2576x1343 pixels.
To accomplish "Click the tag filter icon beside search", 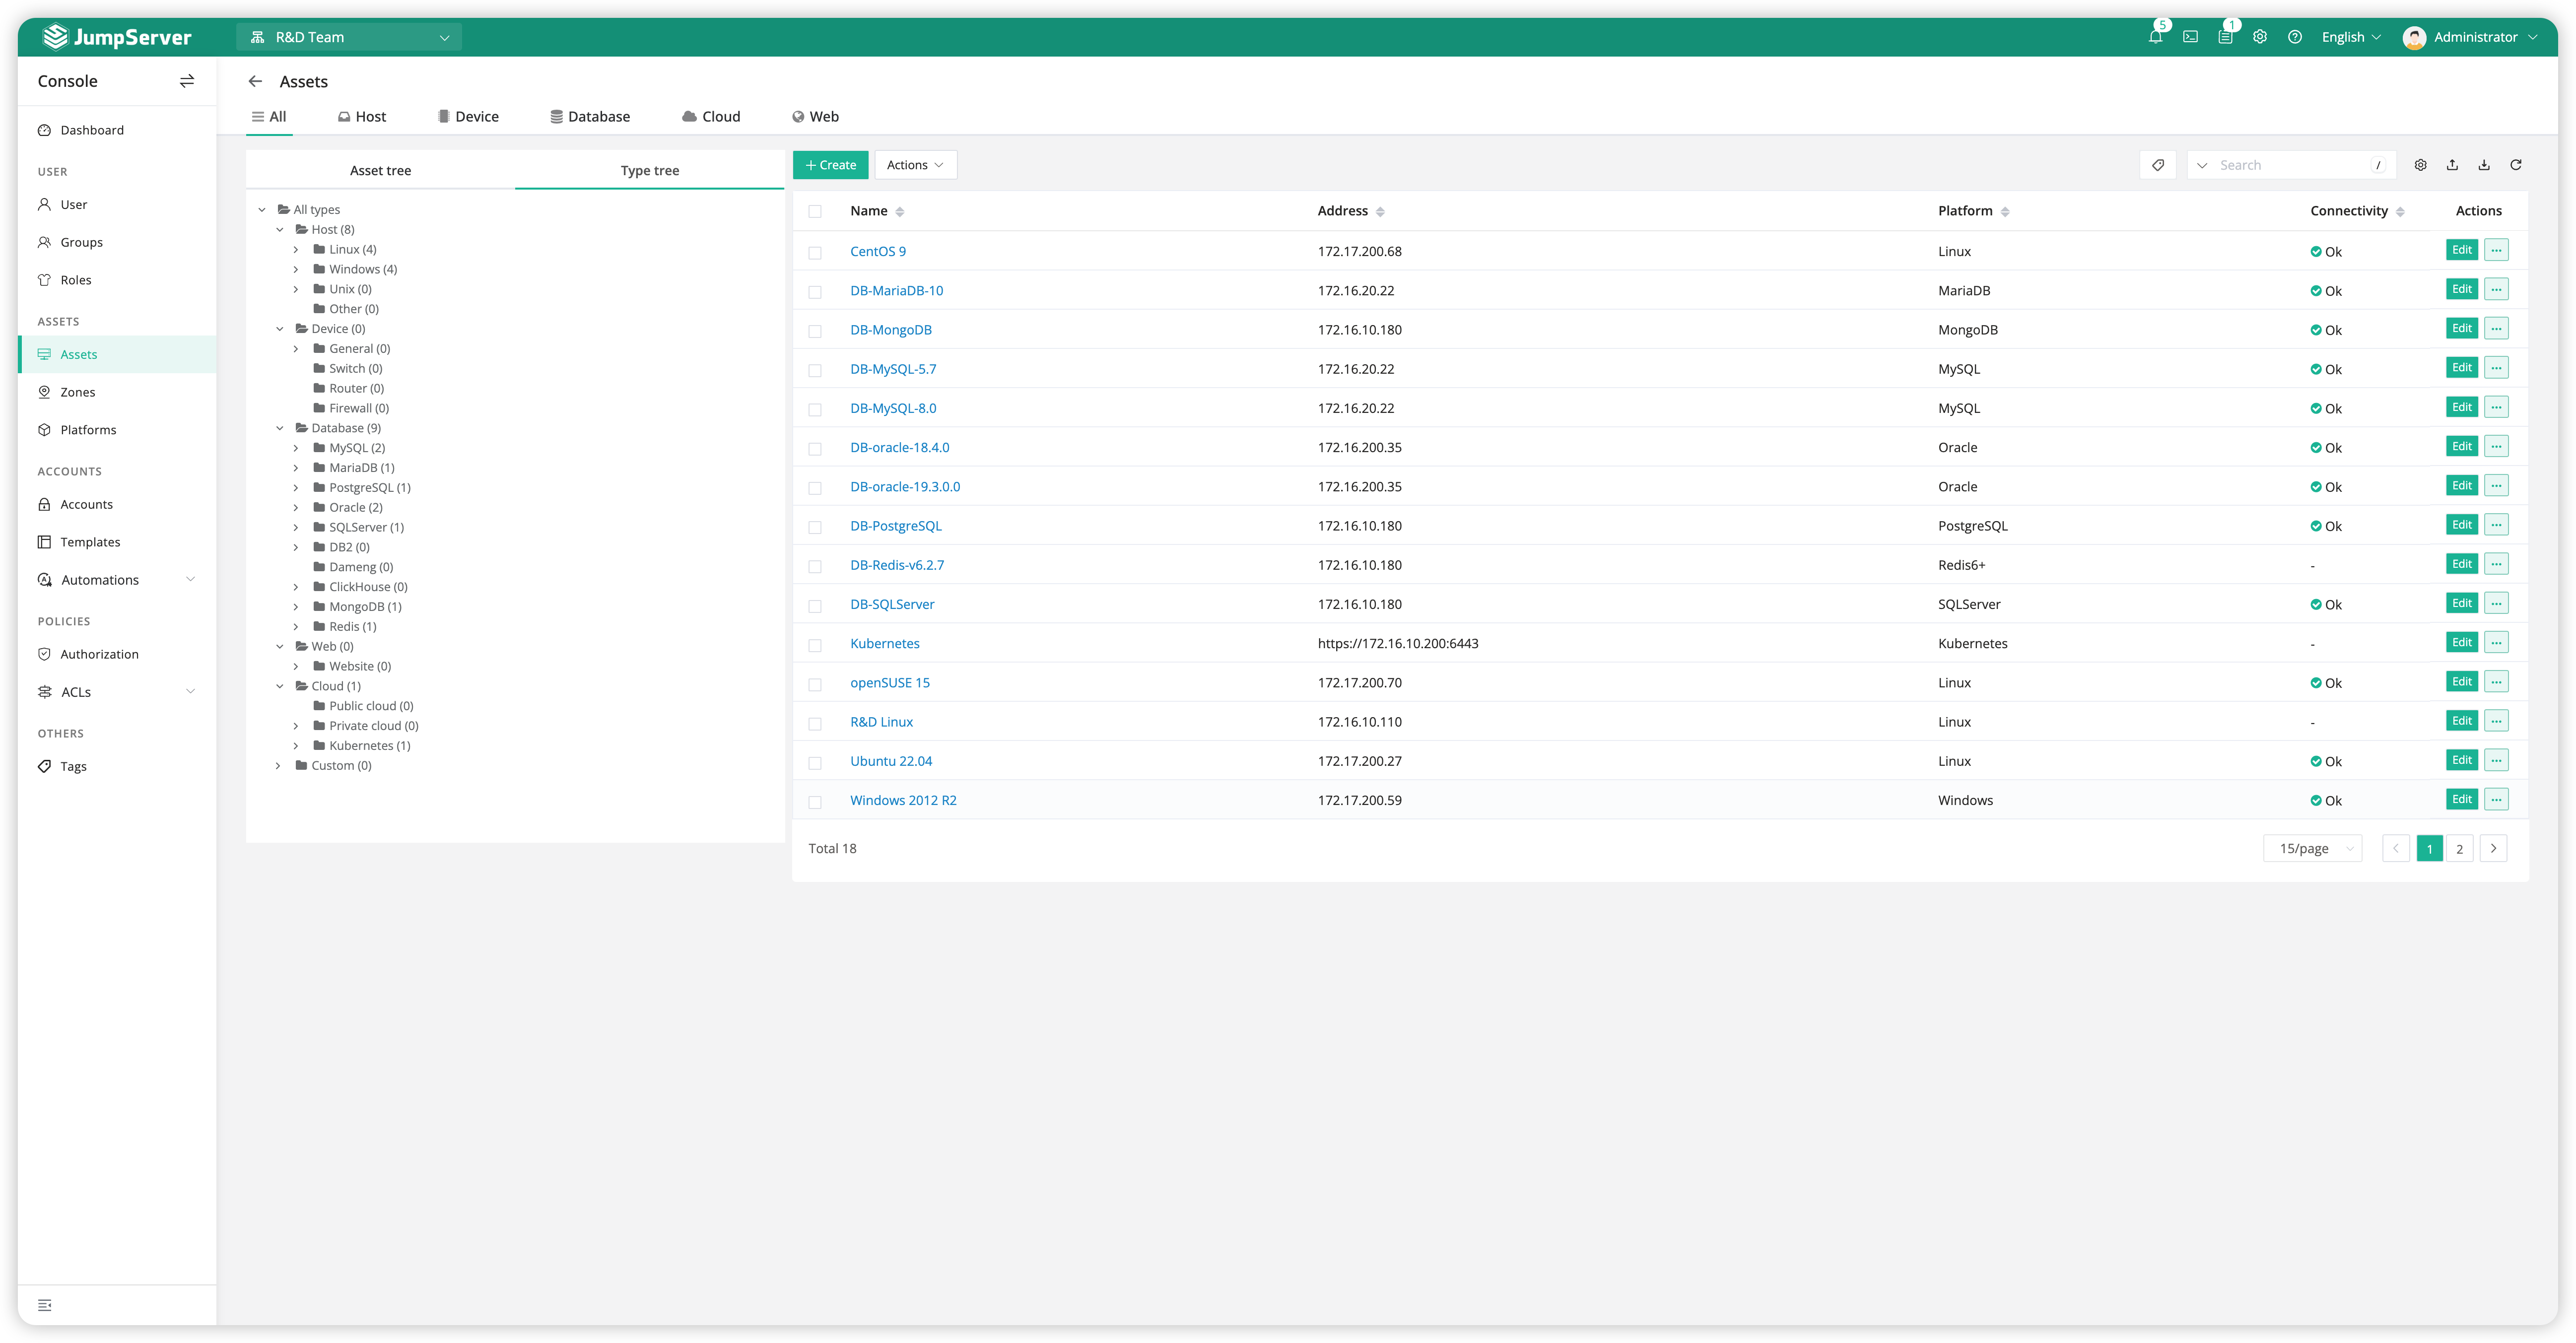I will click(2158, 165).
